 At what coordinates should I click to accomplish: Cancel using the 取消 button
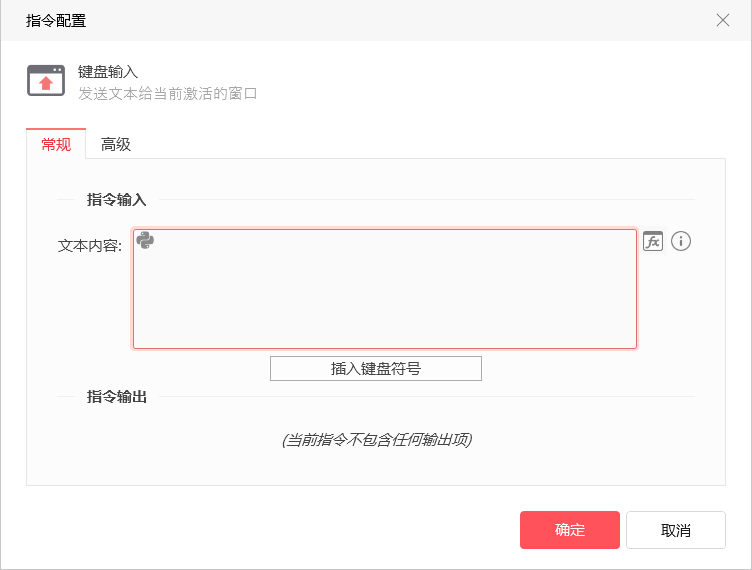pos(676,530)
